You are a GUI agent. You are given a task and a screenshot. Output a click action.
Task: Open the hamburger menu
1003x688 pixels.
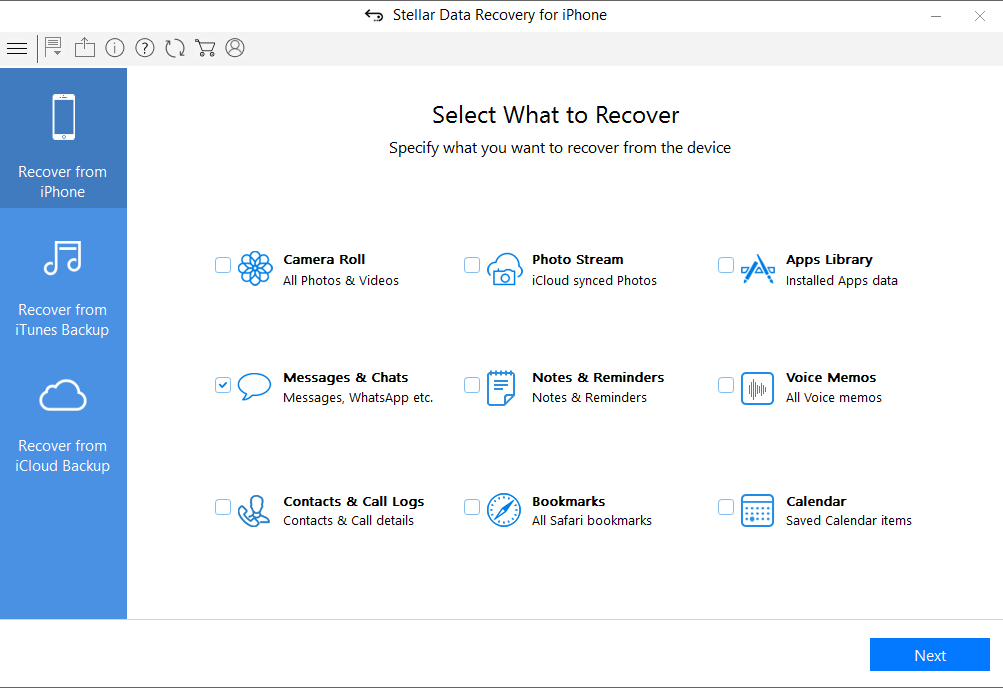coord(17,49)
